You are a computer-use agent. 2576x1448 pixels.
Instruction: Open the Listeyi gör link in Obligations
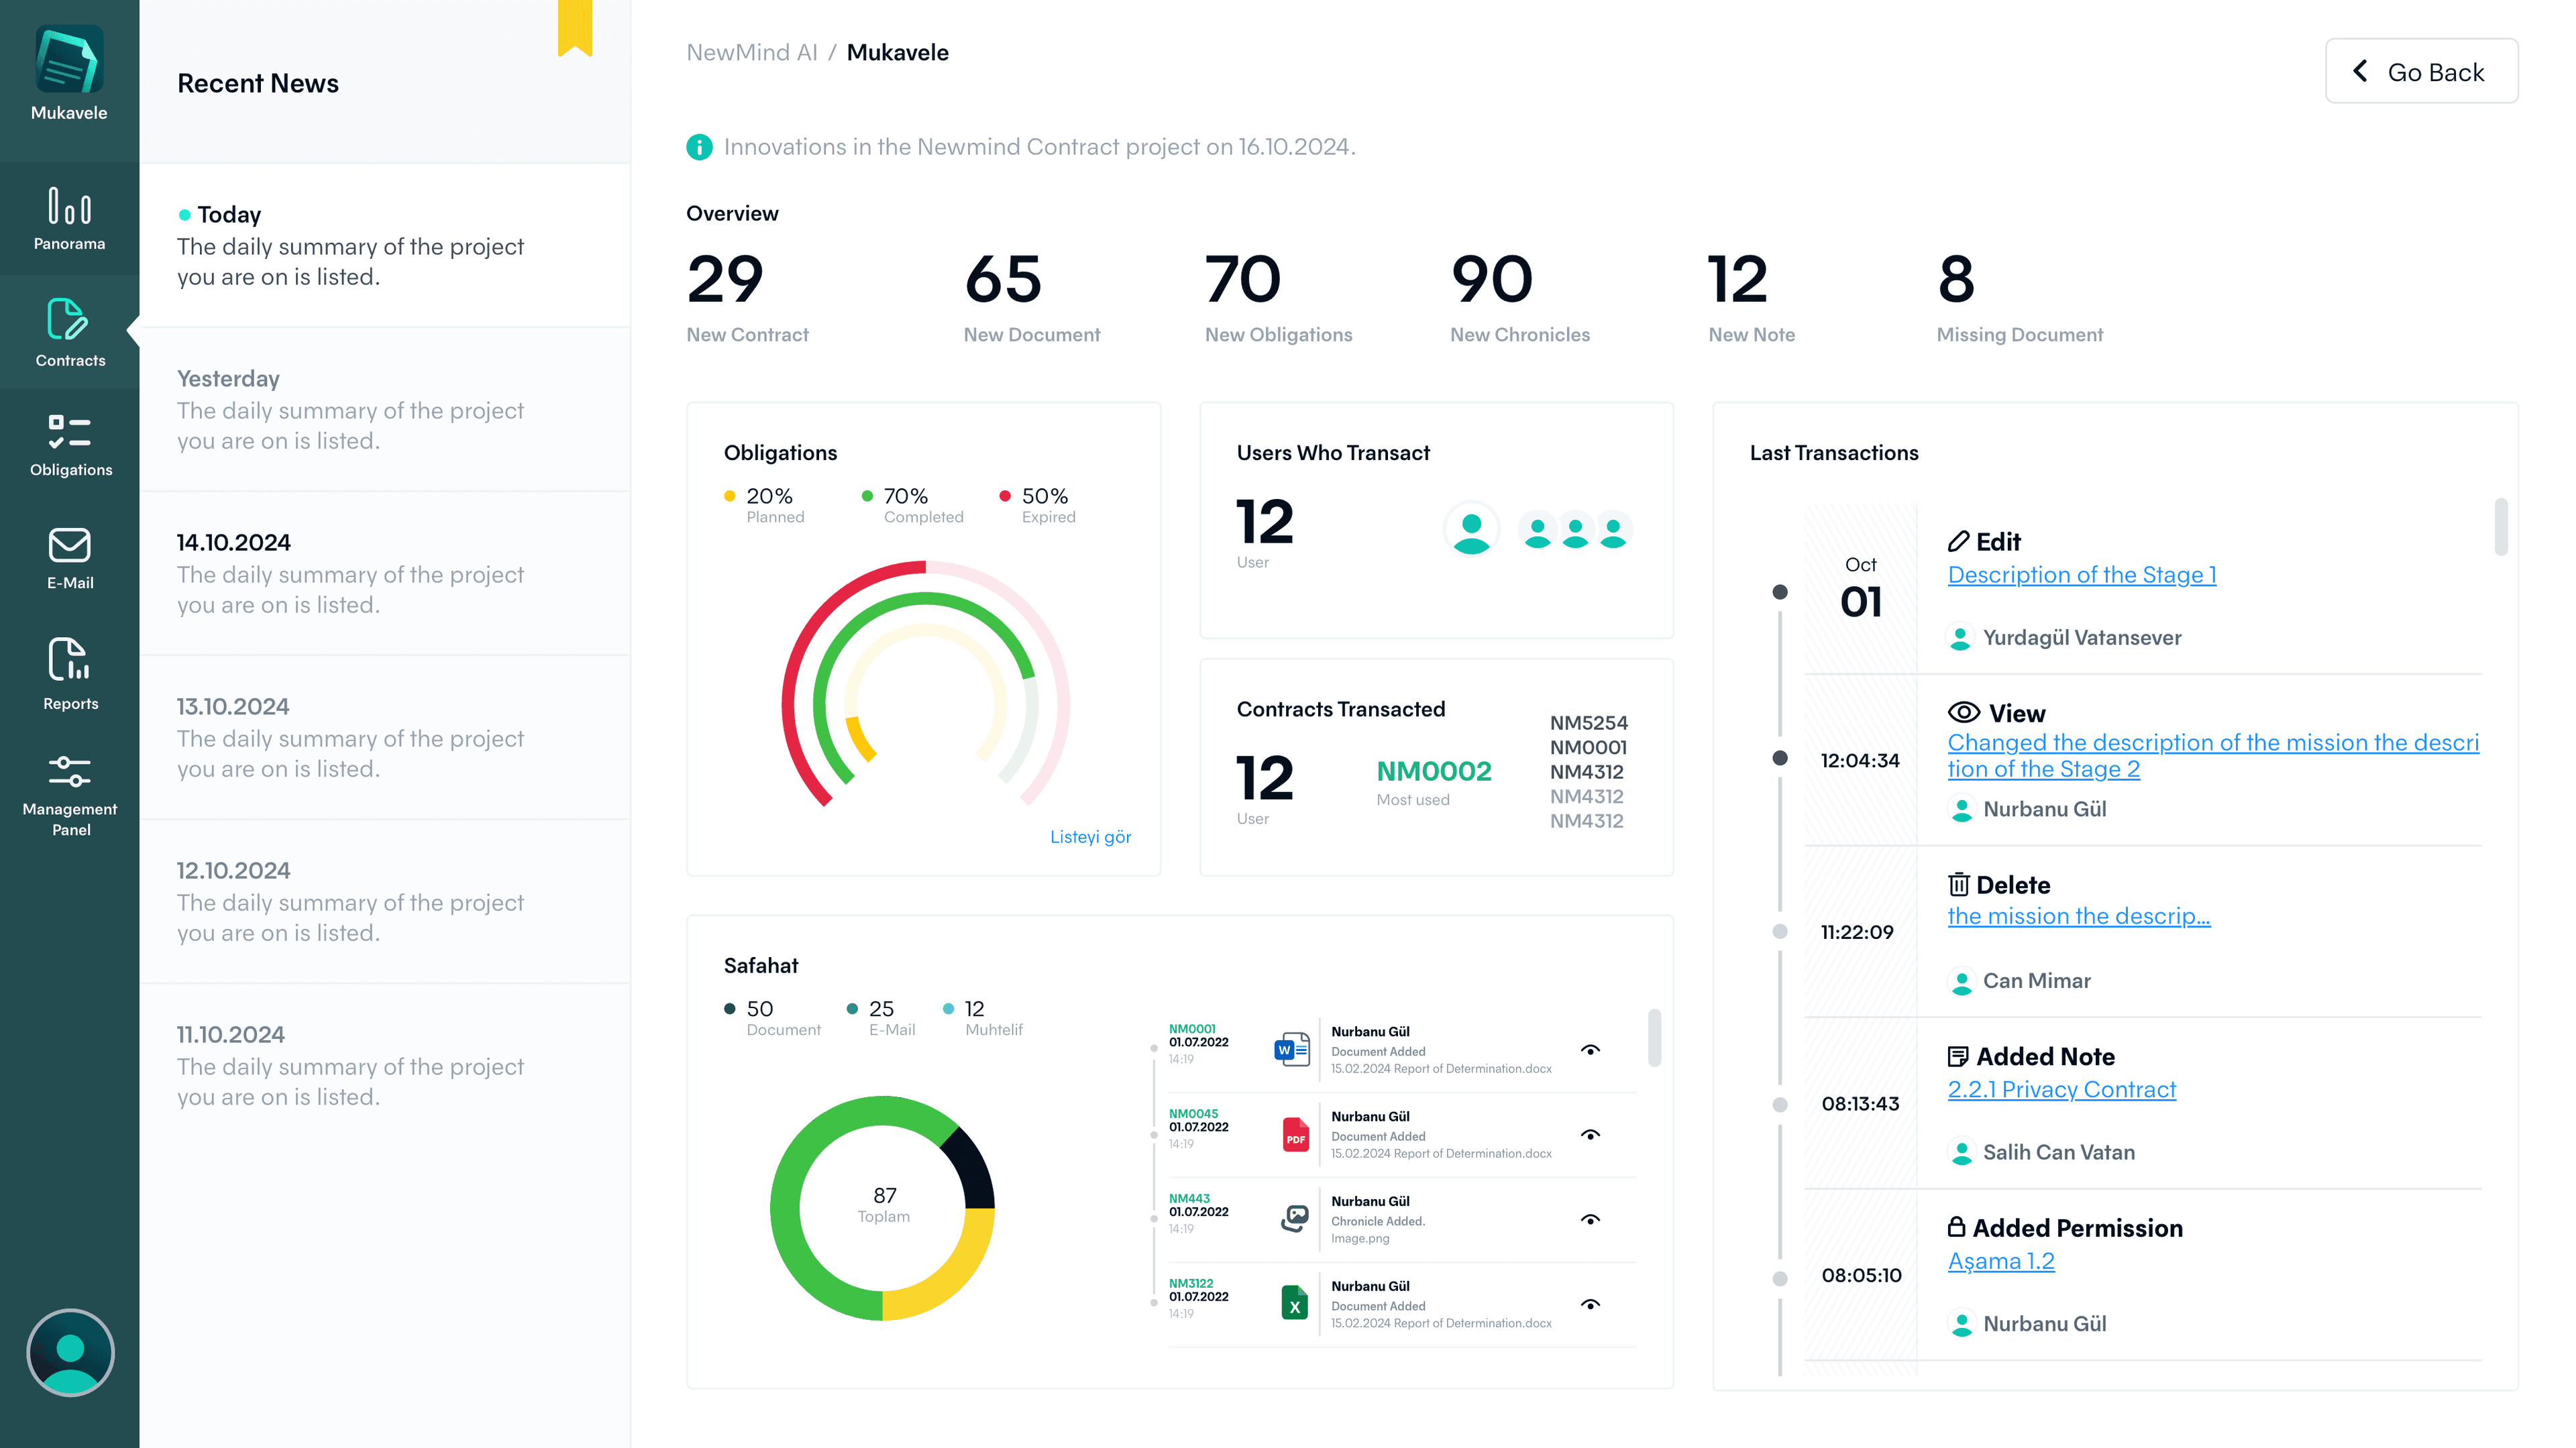1091,837
